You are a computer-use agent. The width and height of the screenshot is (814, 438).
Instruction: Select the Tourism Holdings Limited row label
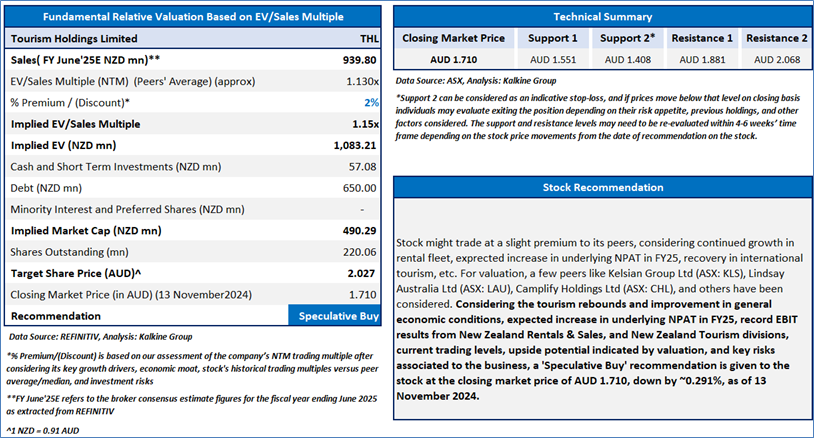74,38
